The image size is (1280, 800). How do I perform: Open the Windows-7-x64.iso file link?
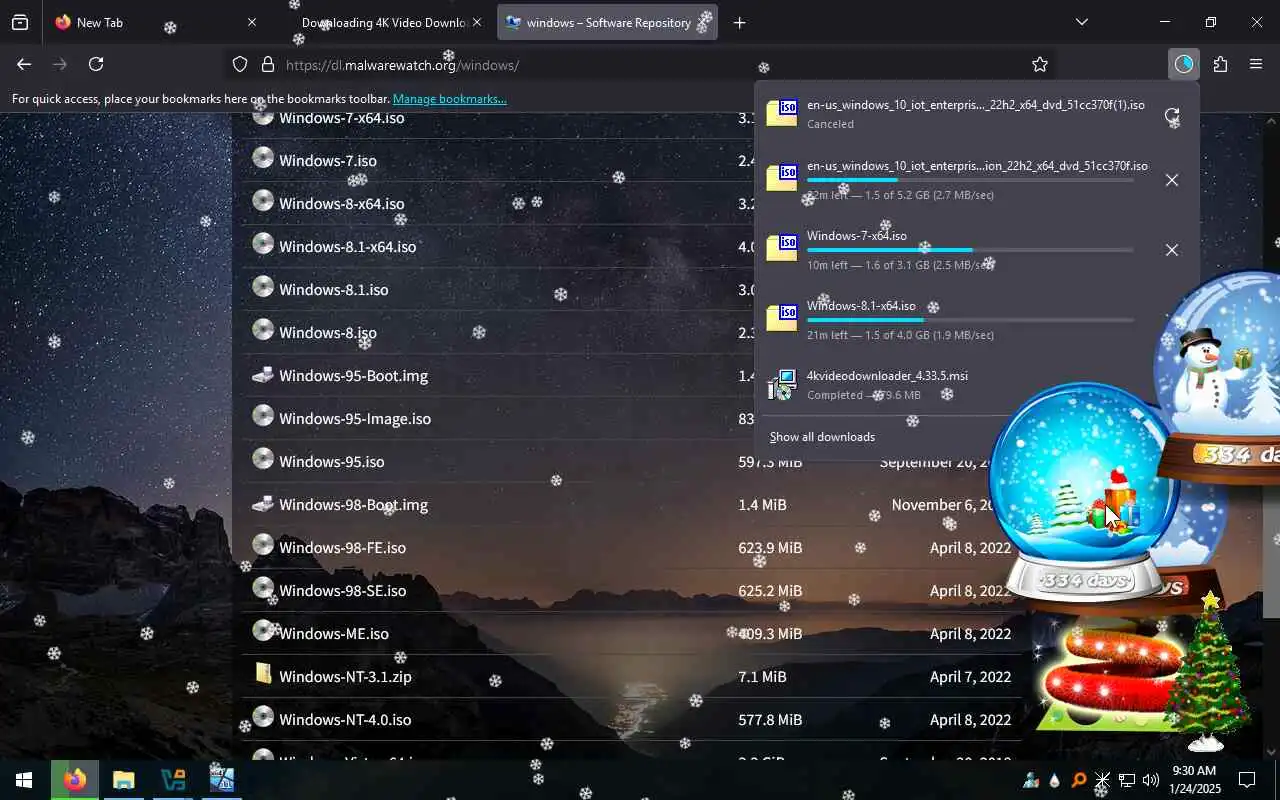pyautogui.click(x=342, y=118)
